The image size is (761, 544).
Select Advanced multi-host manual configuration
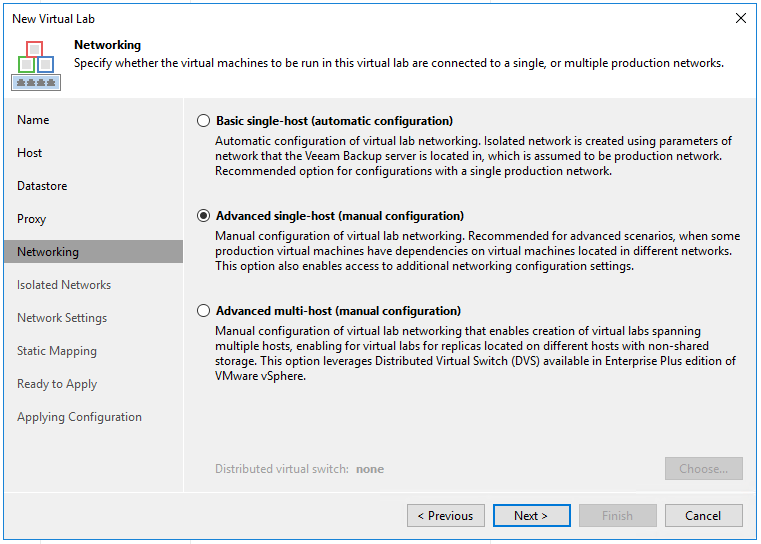pyautogui.click(x=204, y=311)
